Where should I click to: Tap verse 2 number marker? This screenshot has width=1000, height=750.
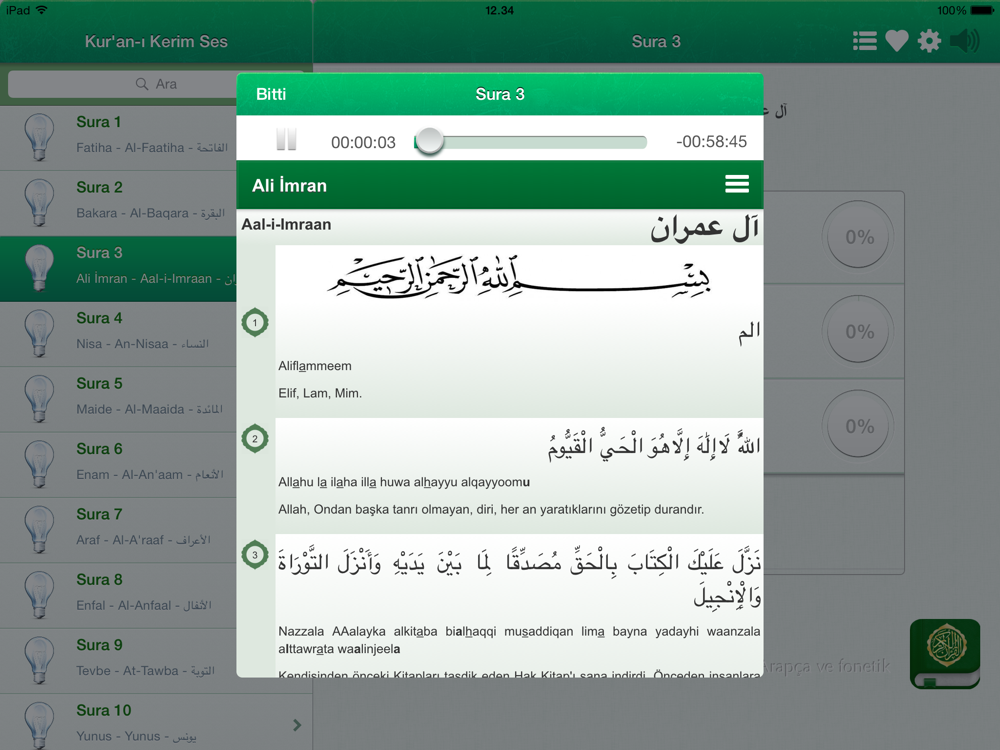tap(255, 438)
